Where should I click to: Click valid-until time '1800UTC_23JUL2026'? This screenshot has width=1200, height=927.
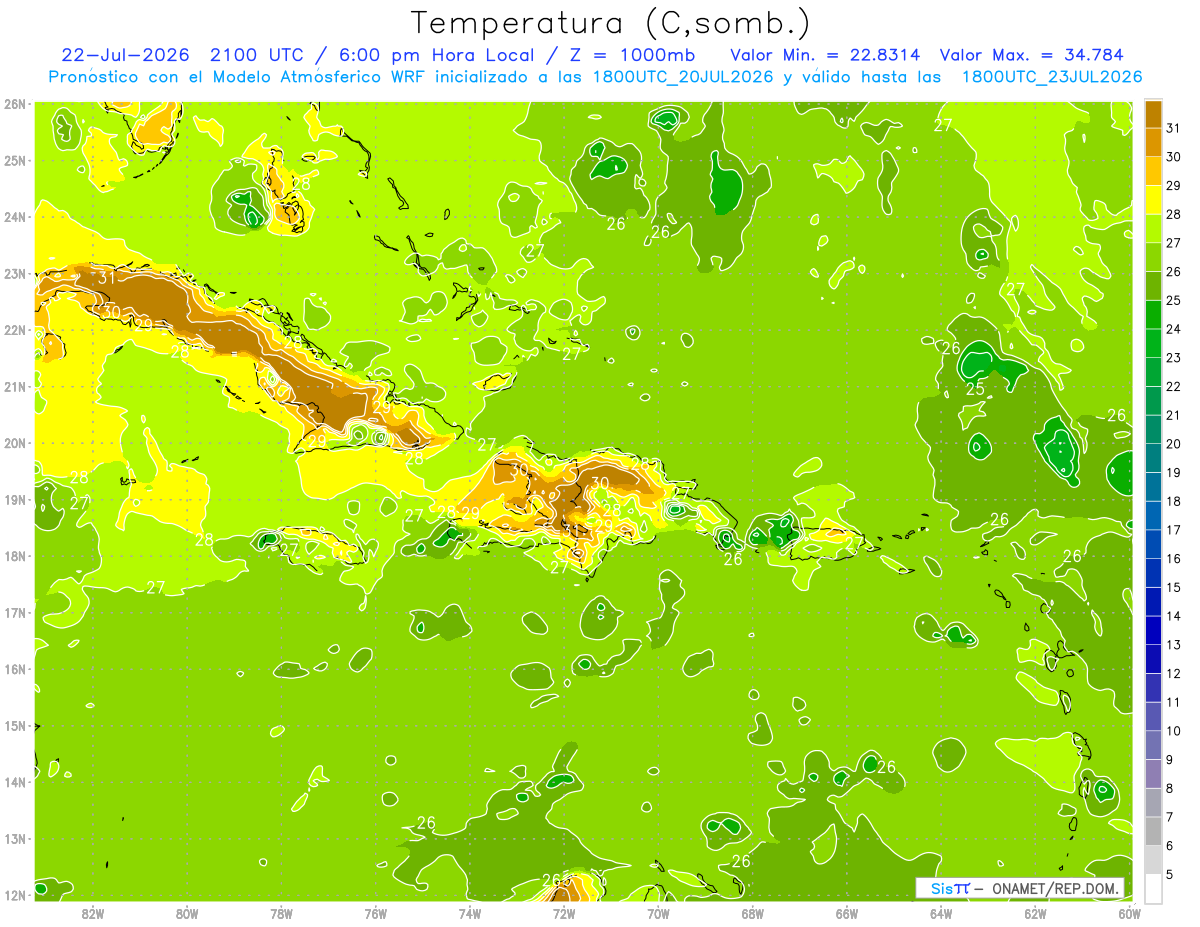click(x=1051, y=77)
